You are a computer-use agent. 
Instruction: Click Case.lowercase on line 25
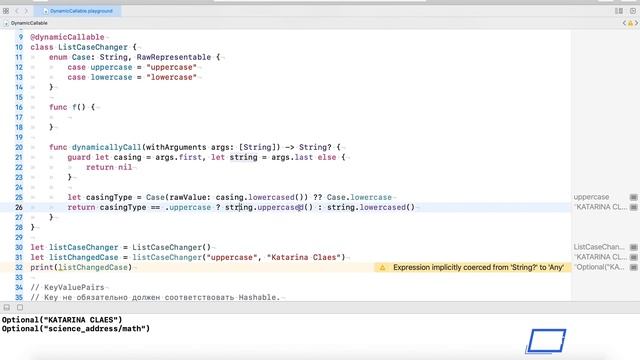[359, 198]
